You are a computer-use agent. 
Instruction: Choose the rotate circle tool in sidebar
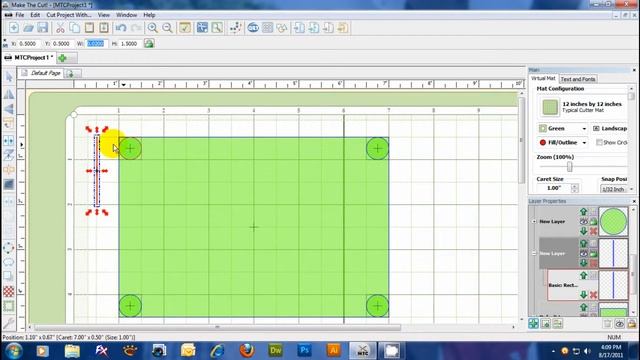[x=9, y=247]
